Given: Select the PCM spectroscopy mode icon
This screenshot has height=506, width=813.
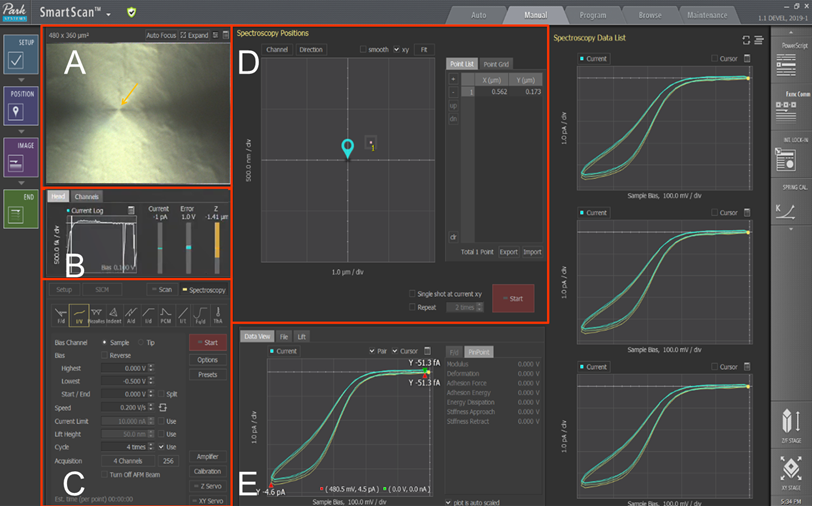Looking at the screenshot, I should 165,315.
